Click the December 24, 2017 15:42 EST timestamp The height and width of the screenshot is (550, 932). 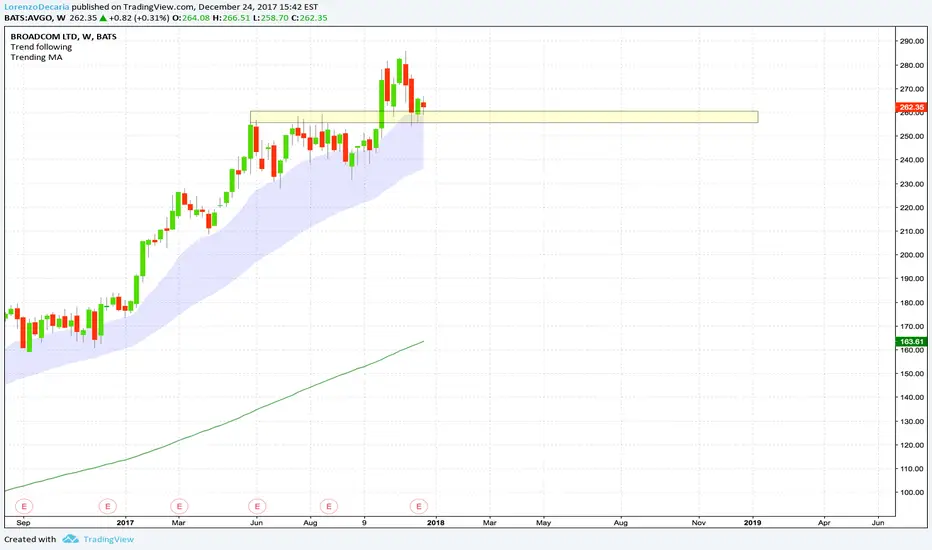[x=258, y=7]
